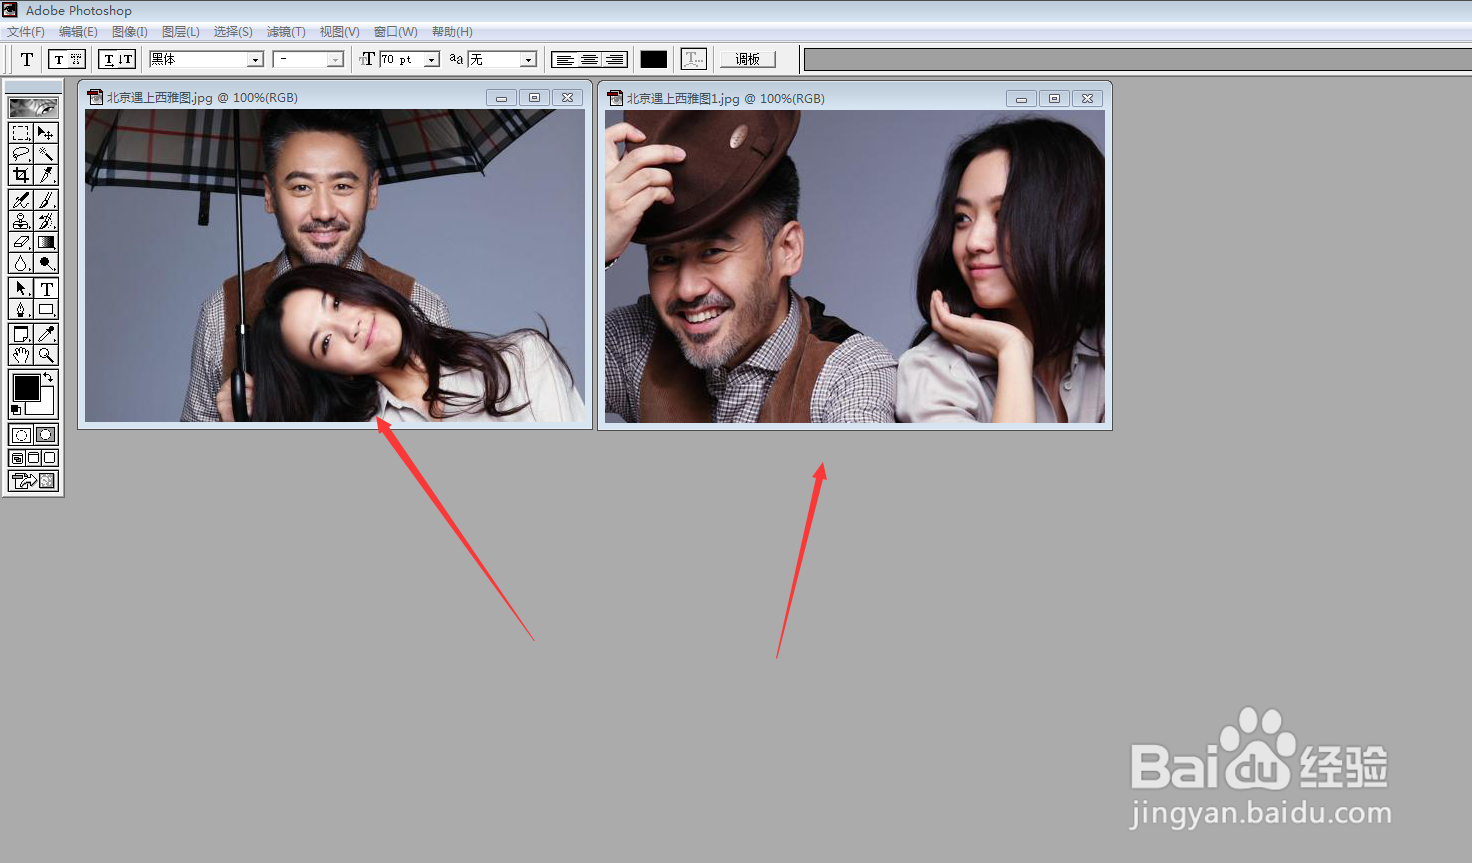
Task: Open the black text color swatch in options bar
Action: 654,60
